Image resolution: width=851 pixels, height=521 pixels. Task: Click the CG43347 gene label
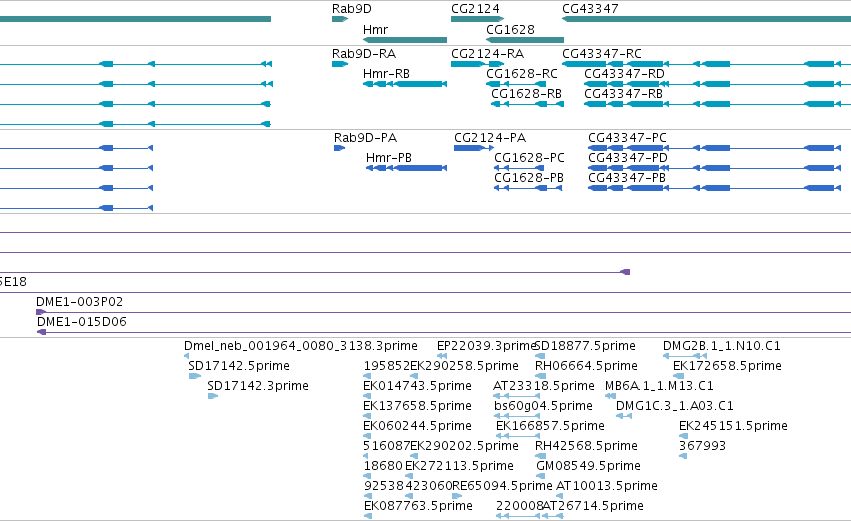tap(590, 9)
